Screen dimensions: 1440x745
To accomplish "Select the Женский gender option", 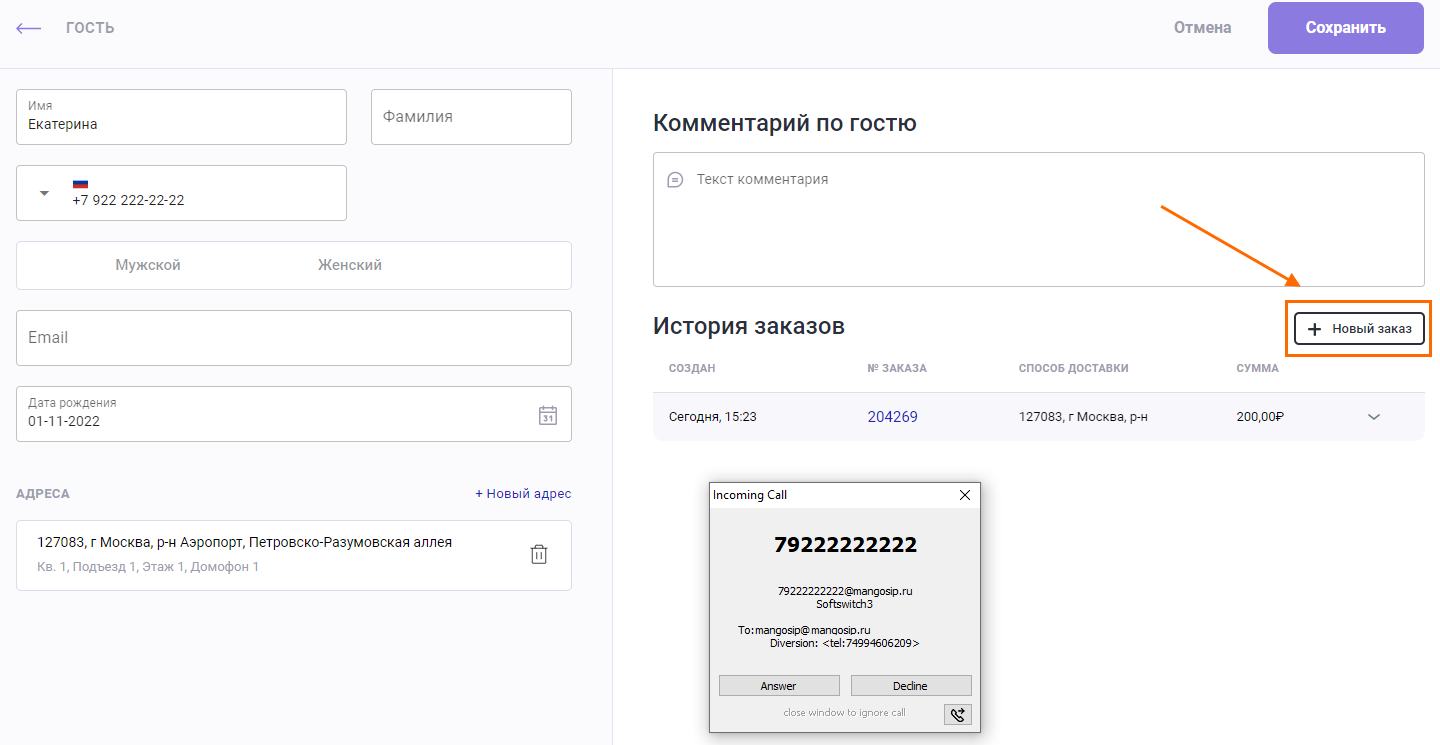I will (350, 265).
